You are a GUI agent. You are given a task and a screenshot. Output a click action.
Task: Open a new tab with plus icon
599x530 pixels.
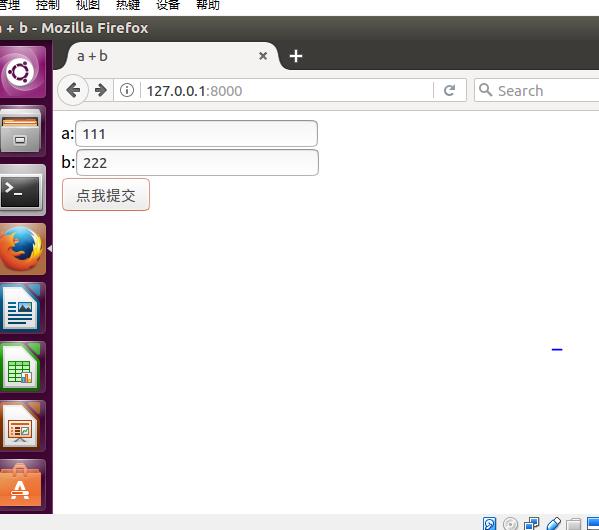[x=296, y=56]
